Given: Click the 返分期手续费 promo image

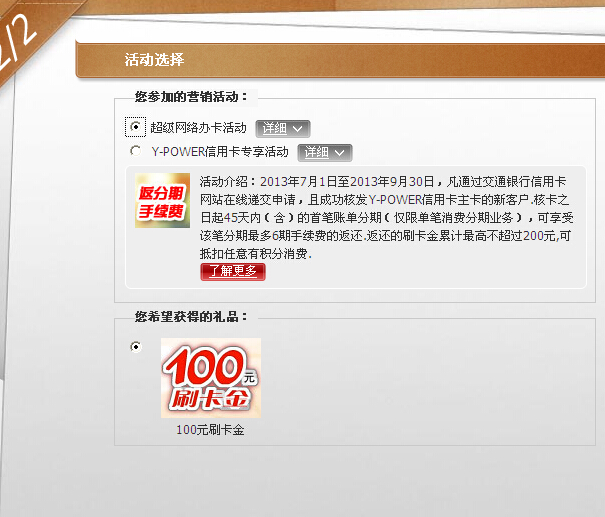Looking at the screenshot, I should coord(162,200).
